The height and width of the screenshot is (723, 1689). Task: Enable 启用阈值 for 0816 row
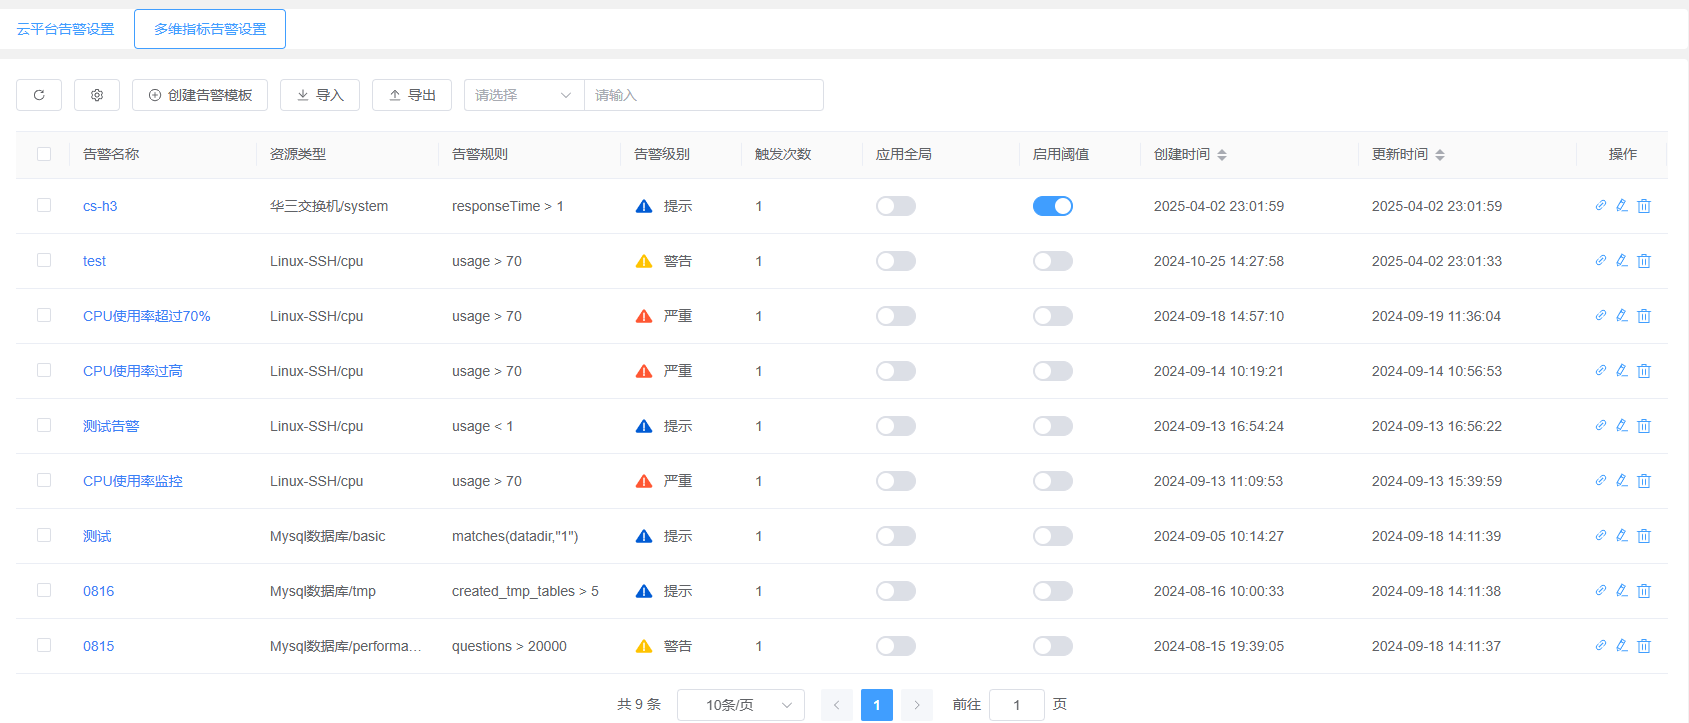pyautogui.click(x=1053, y=591)
